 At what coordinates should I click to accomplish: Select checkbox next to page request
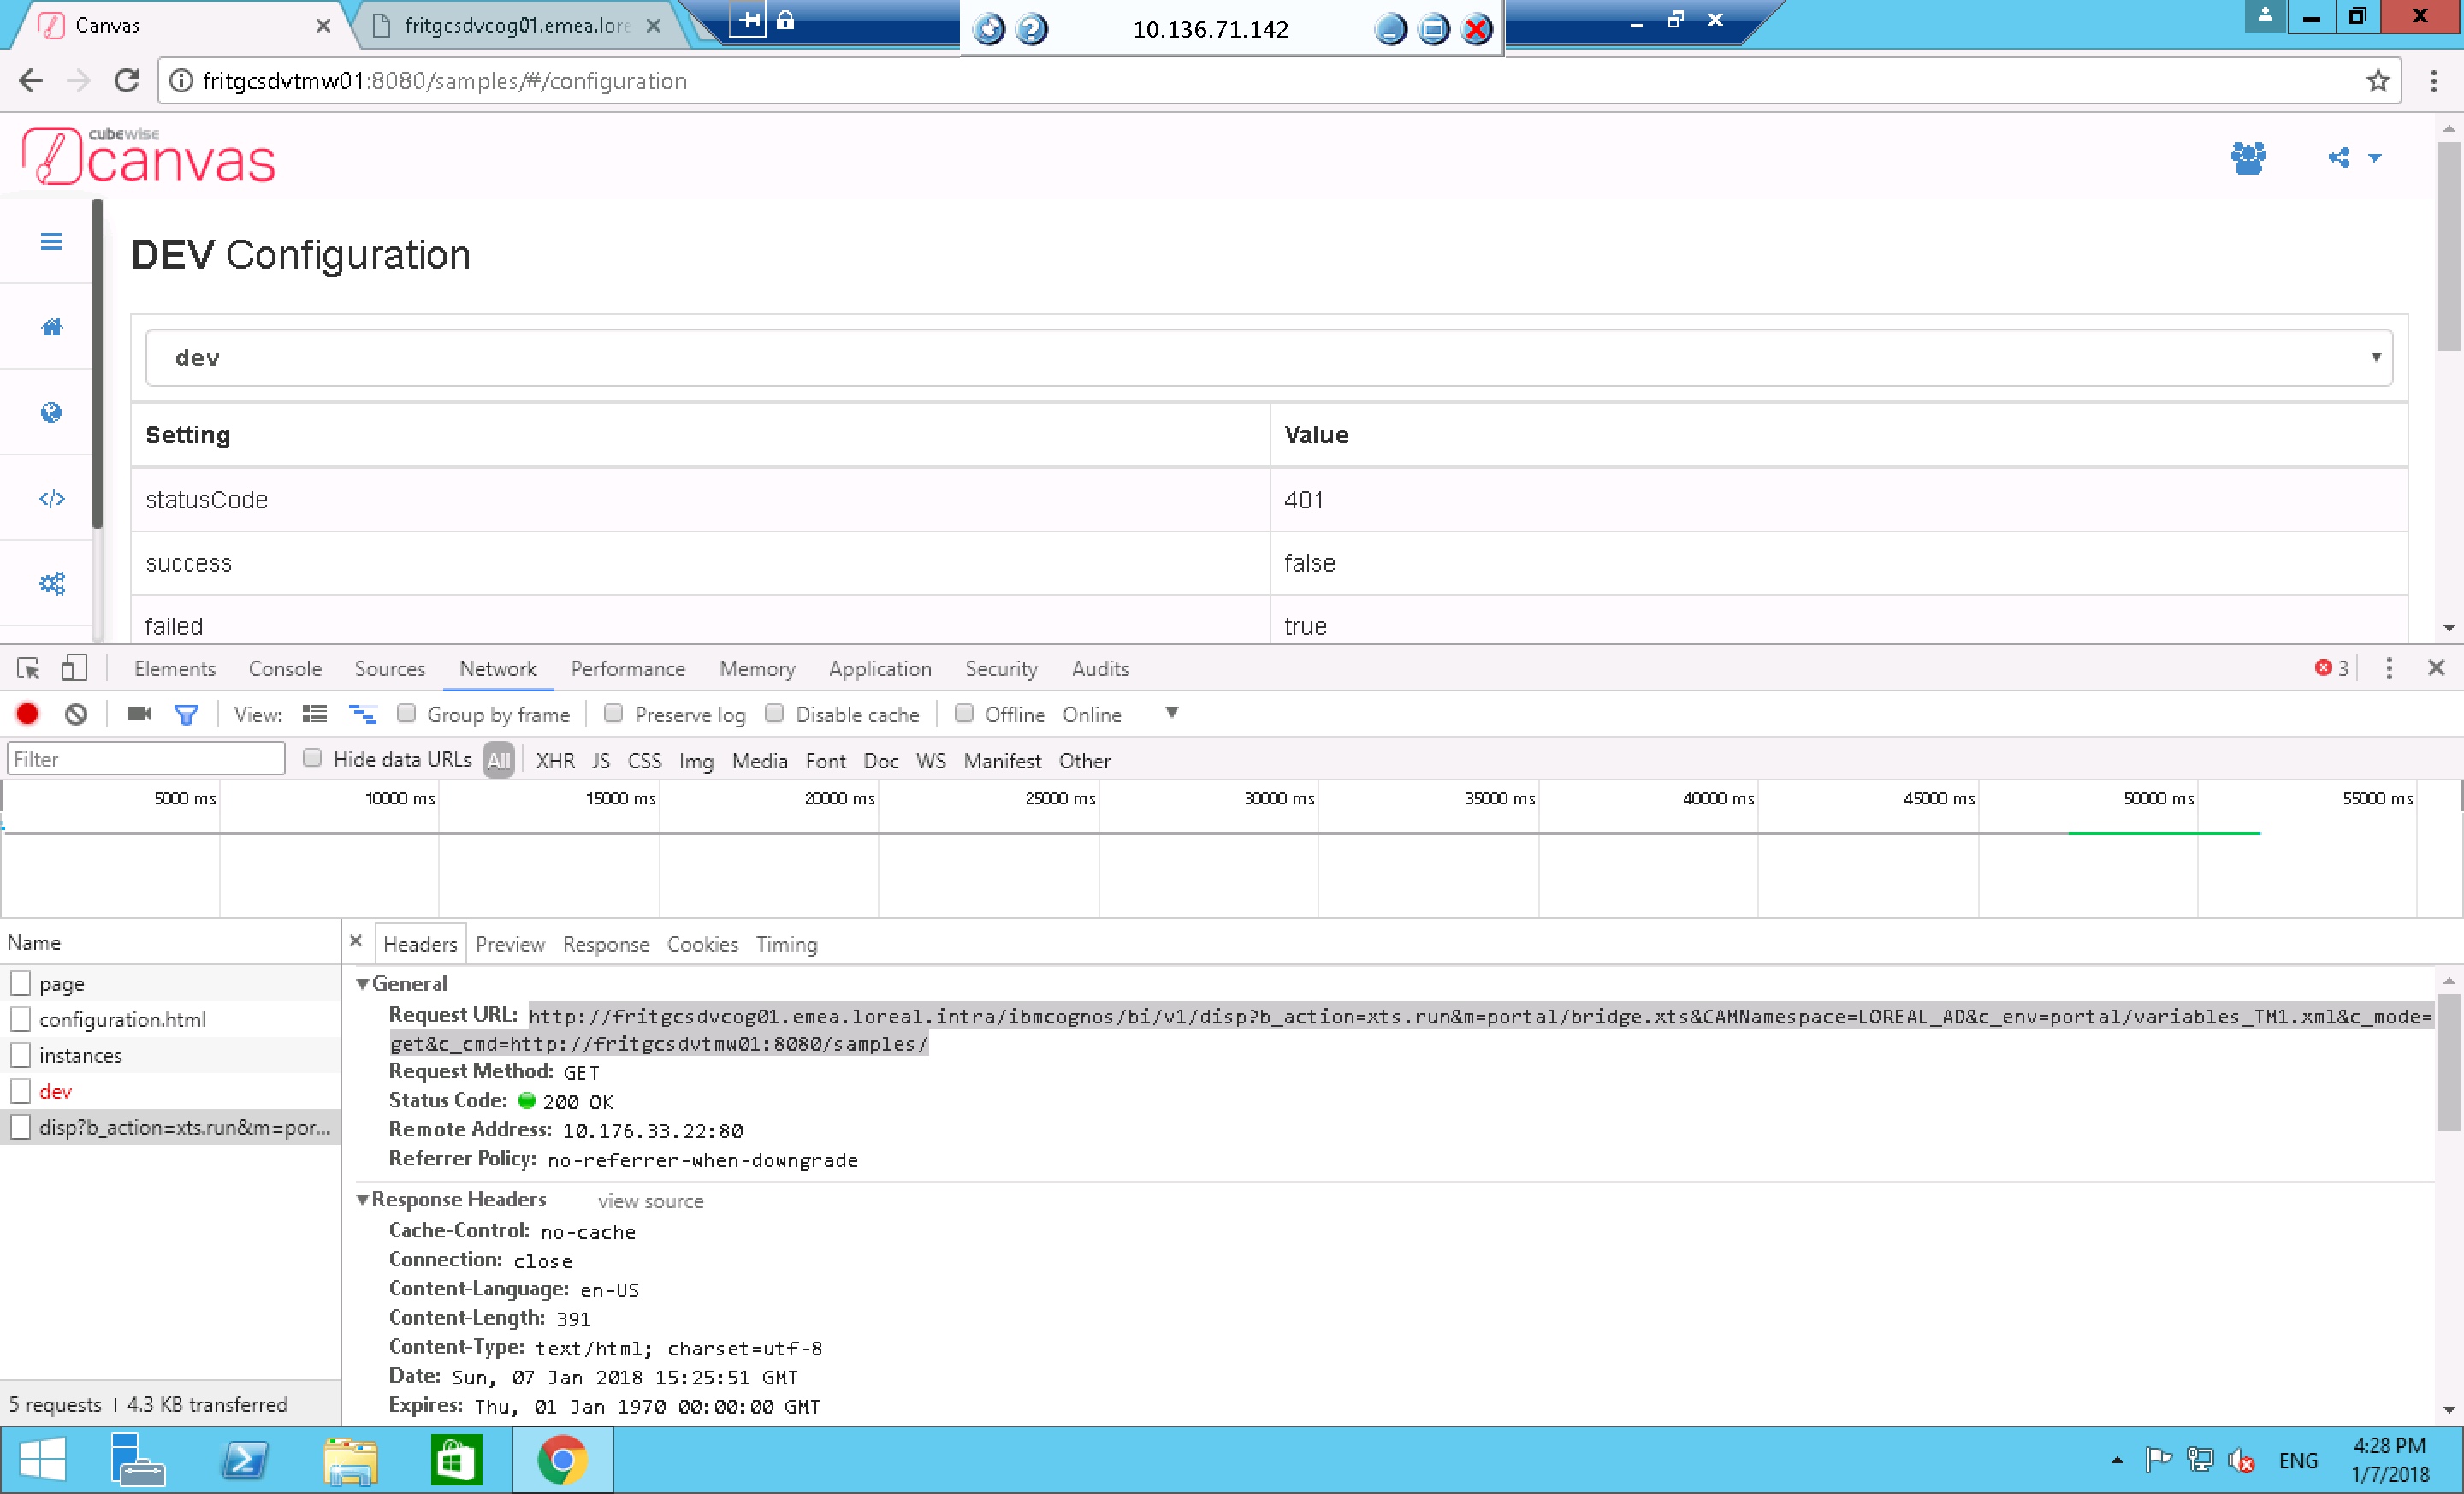(x=20, y=983)
